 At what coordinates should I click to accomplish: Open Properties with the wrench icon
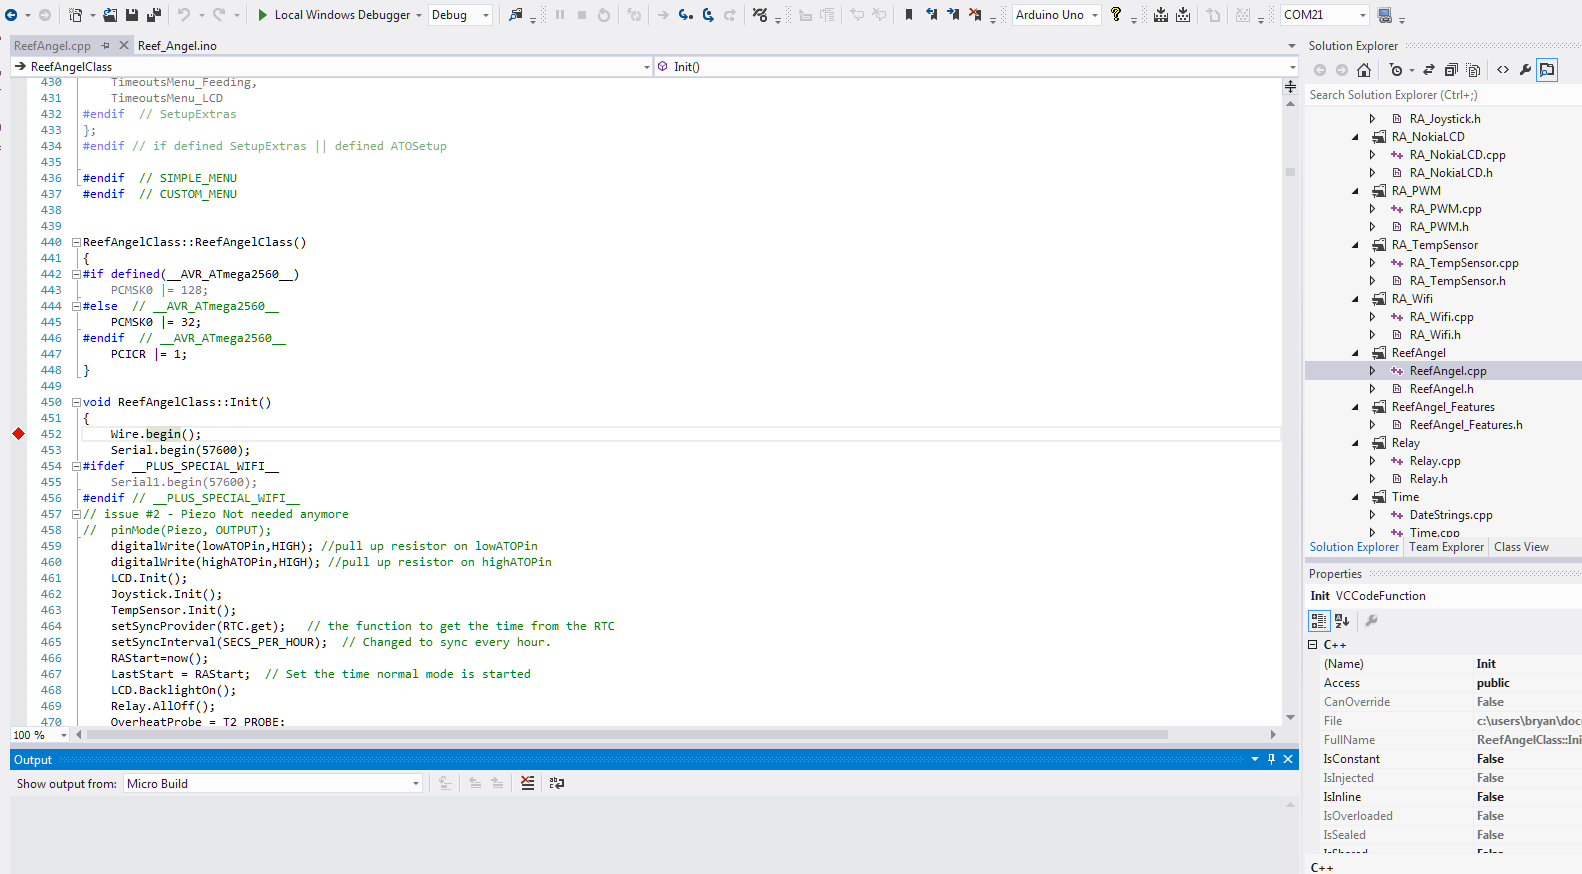tap(1525, 70)
